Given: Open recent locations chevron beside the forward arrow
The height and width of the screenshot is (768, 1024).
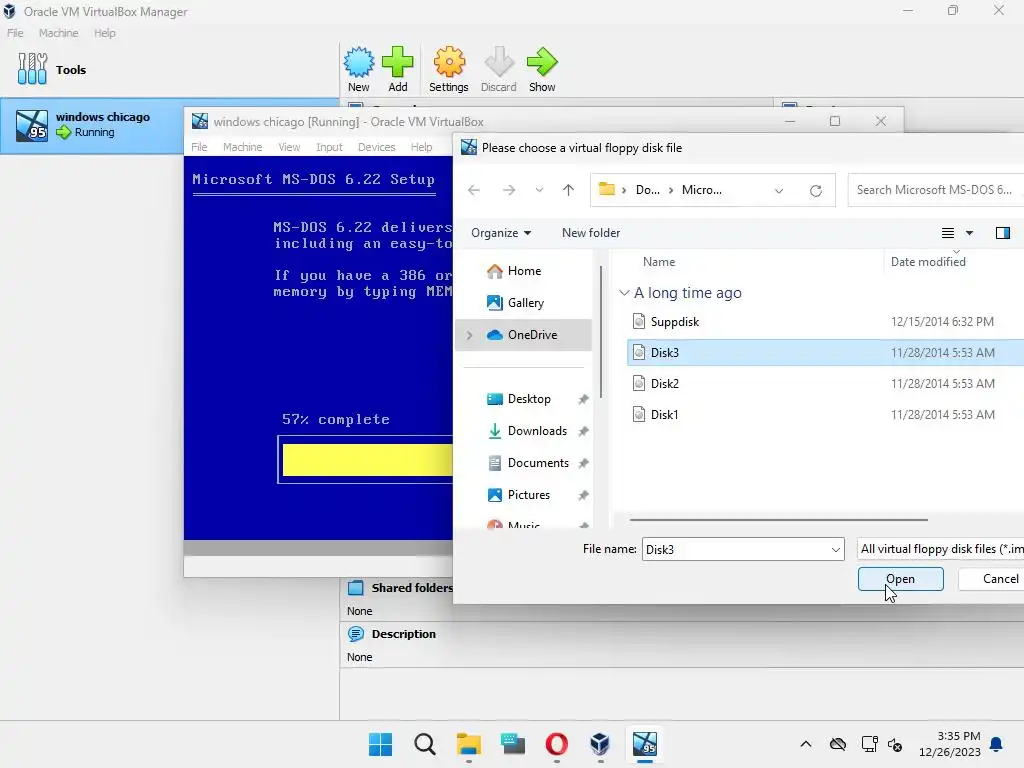Looking at the screenshot, I should (x=539, y=190).
